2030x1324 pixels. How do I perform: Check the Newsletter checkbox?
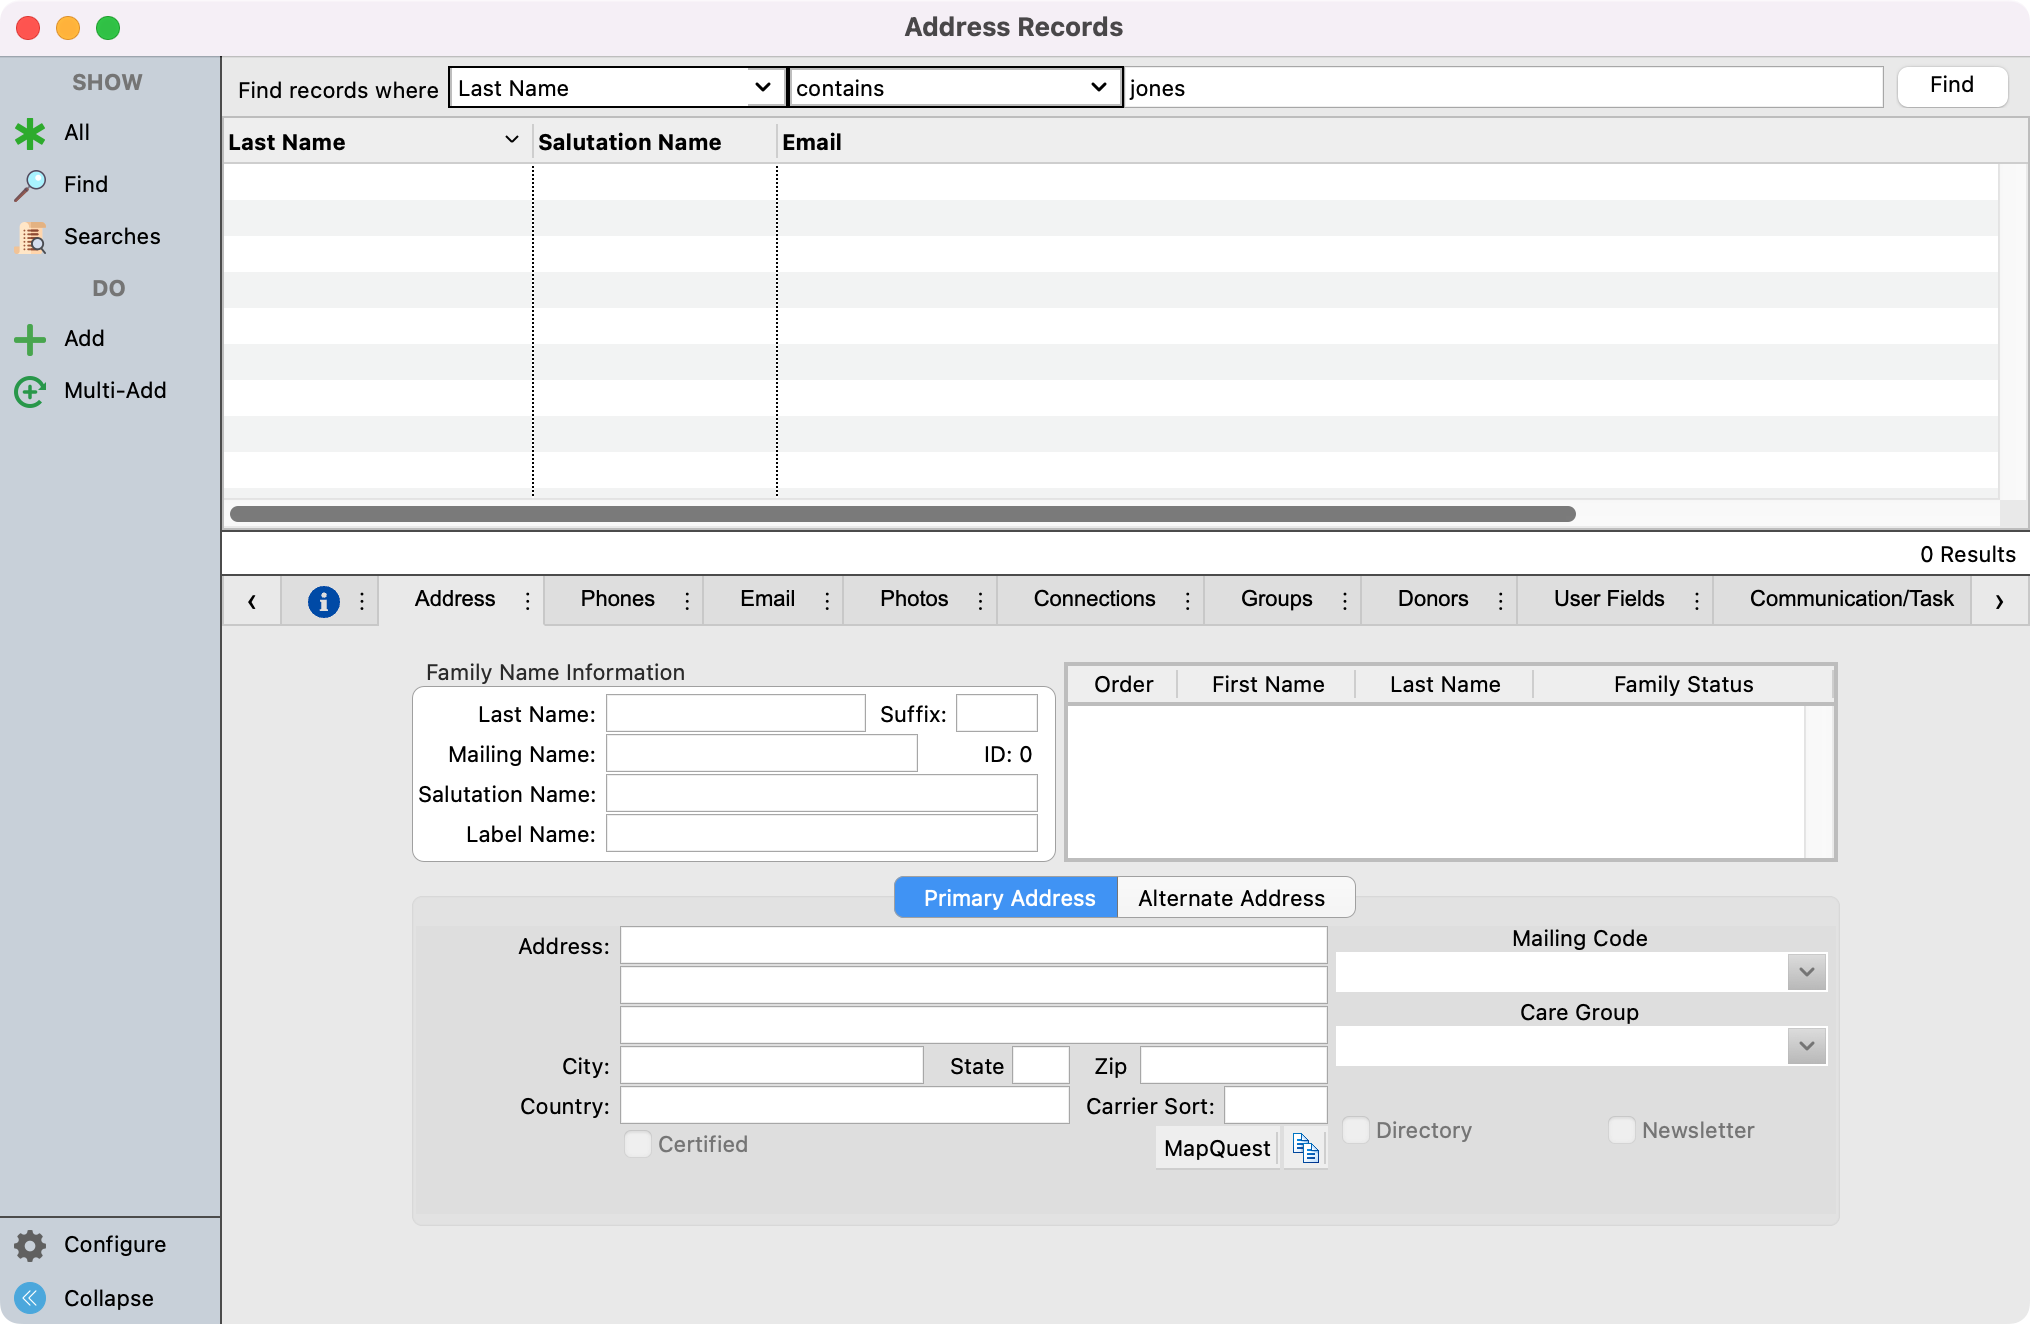coord(1621,1130)
